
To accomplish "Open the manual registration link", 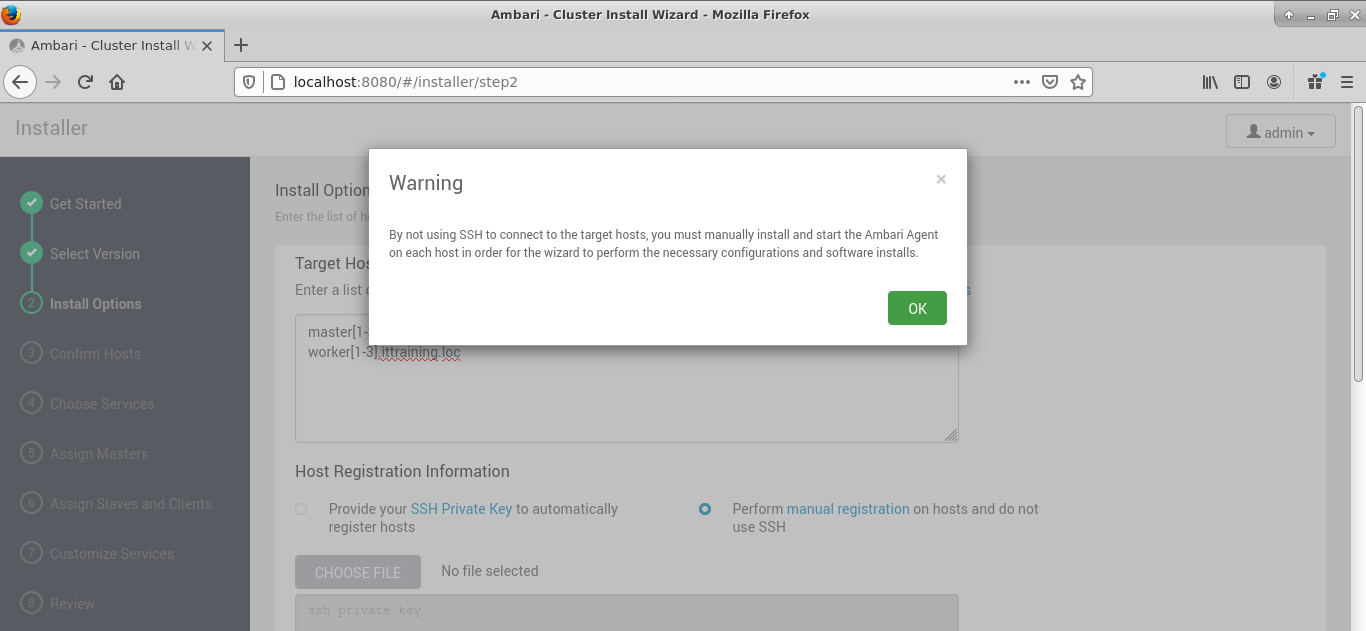I will tap(848, 509).
